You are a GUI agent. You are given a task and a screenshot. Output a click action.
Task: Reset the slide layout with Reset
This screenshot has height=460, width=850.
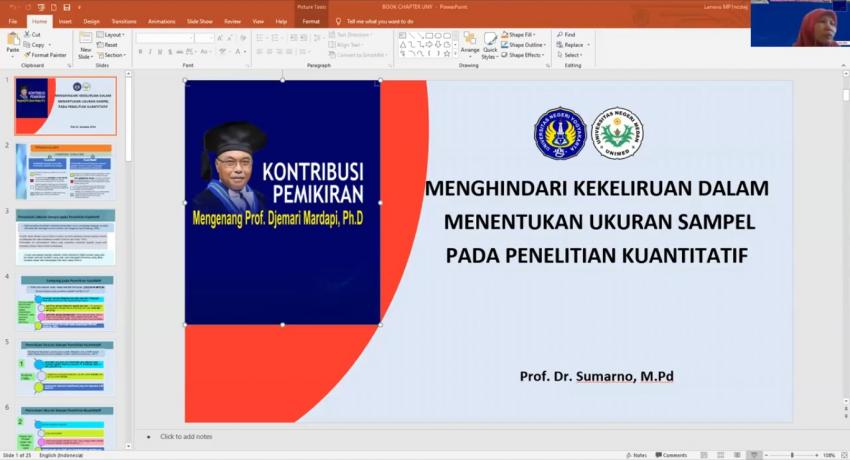[107, 44]
